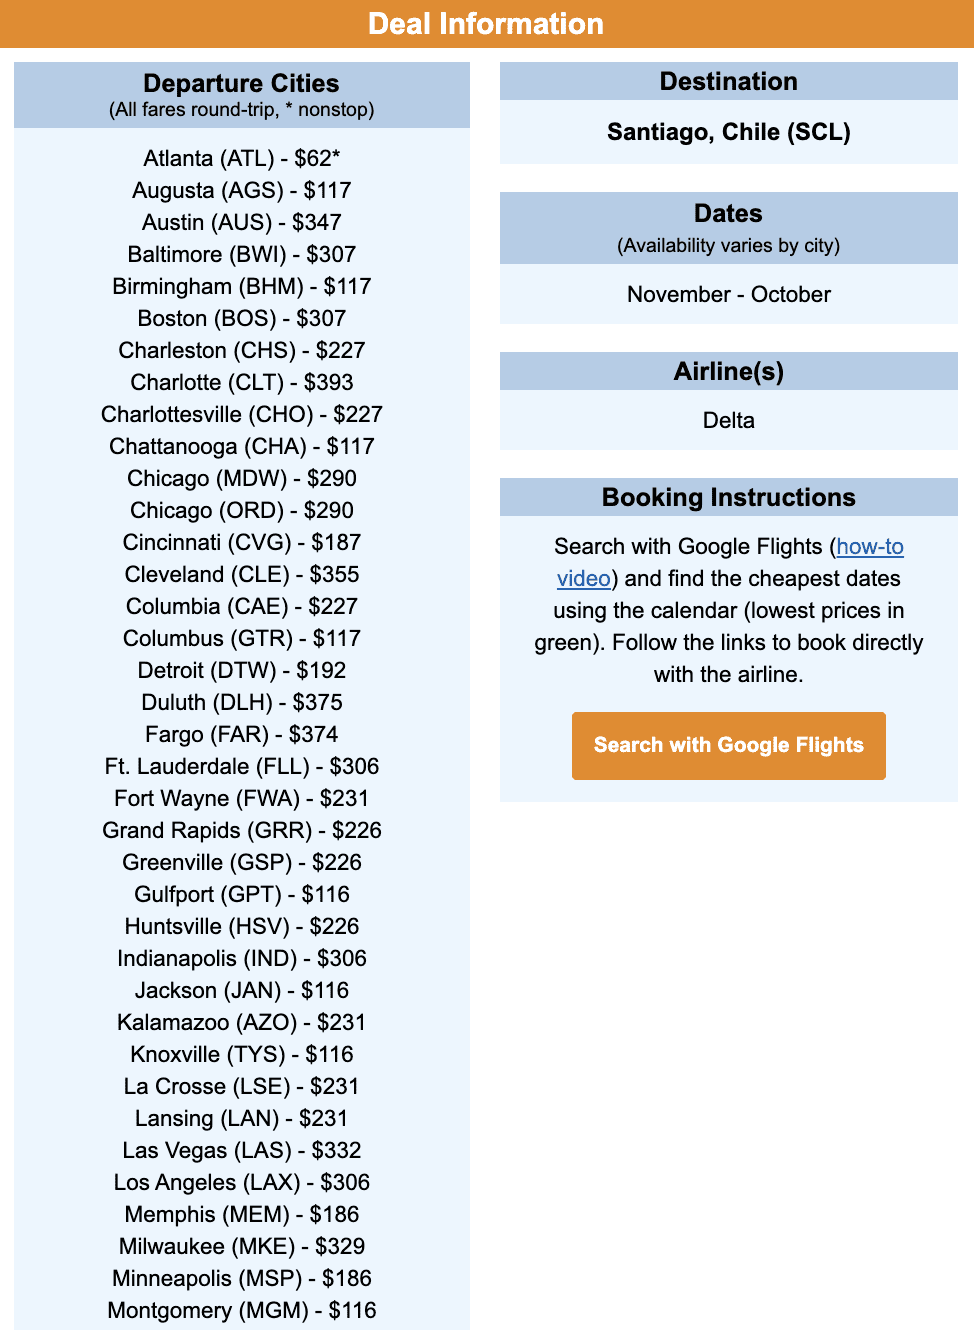Image resolution: width=974 pixels, height=1330 pixels.
Task: Select the Knoxville (TYS) $116 fare
Action: coord(240,1054)
